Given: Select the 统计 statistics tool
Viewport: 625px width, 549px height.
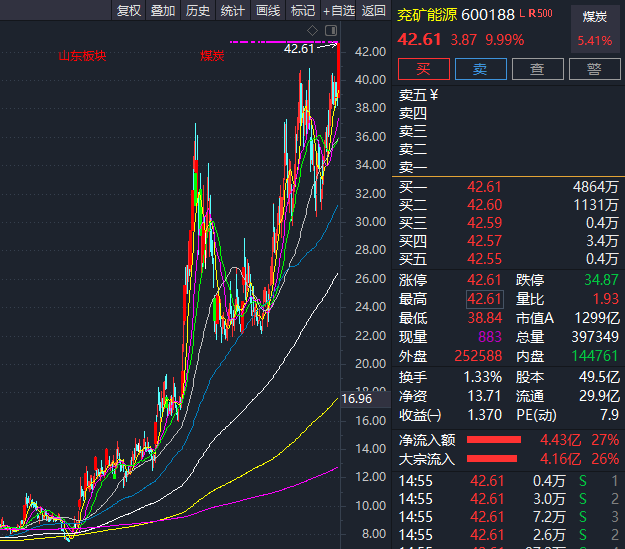Looking at the screenshot, I should (232, 11).
